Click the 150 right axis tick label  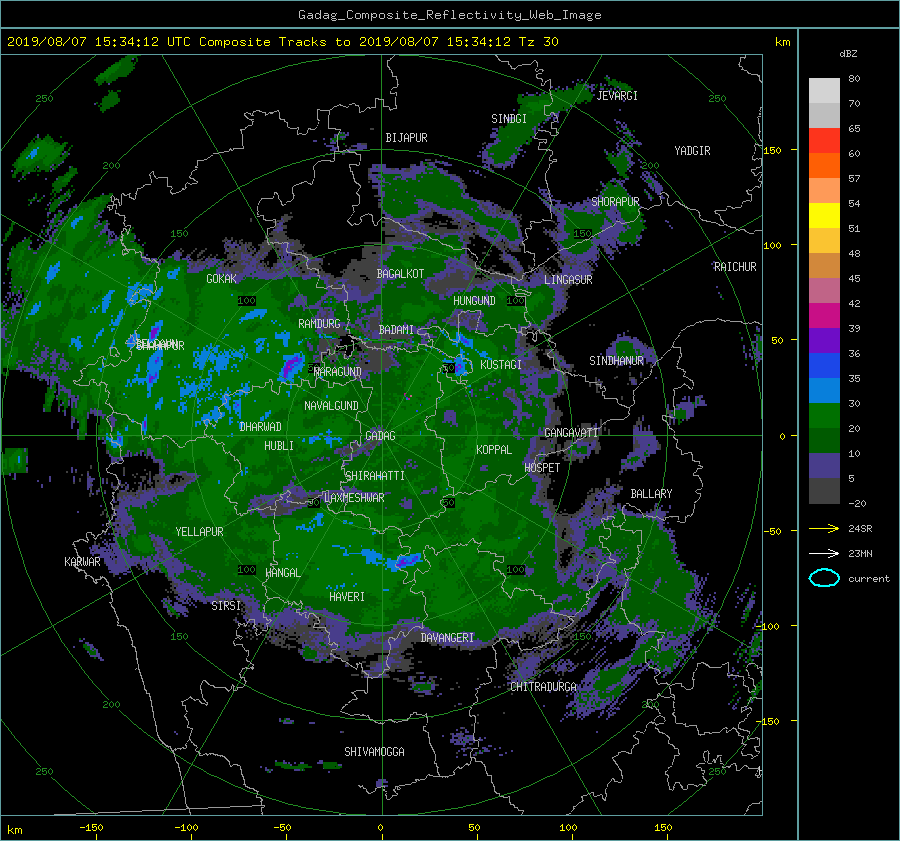click(x=772, y=150)
